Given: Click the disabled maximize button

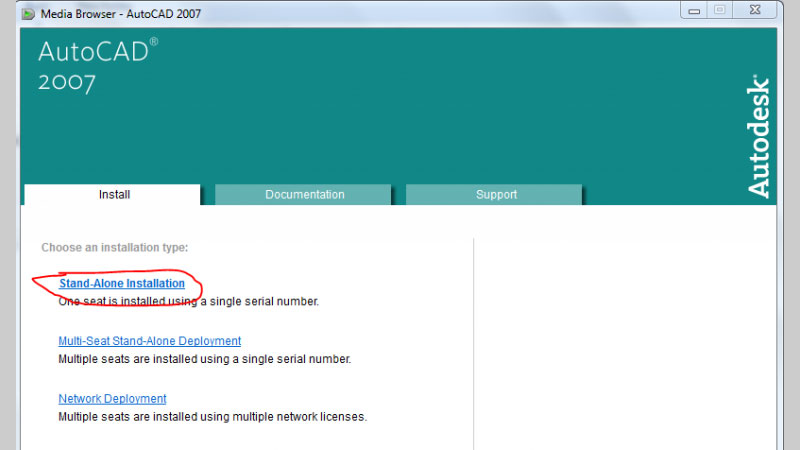Looking at the screenshot, I should point(719,9).
